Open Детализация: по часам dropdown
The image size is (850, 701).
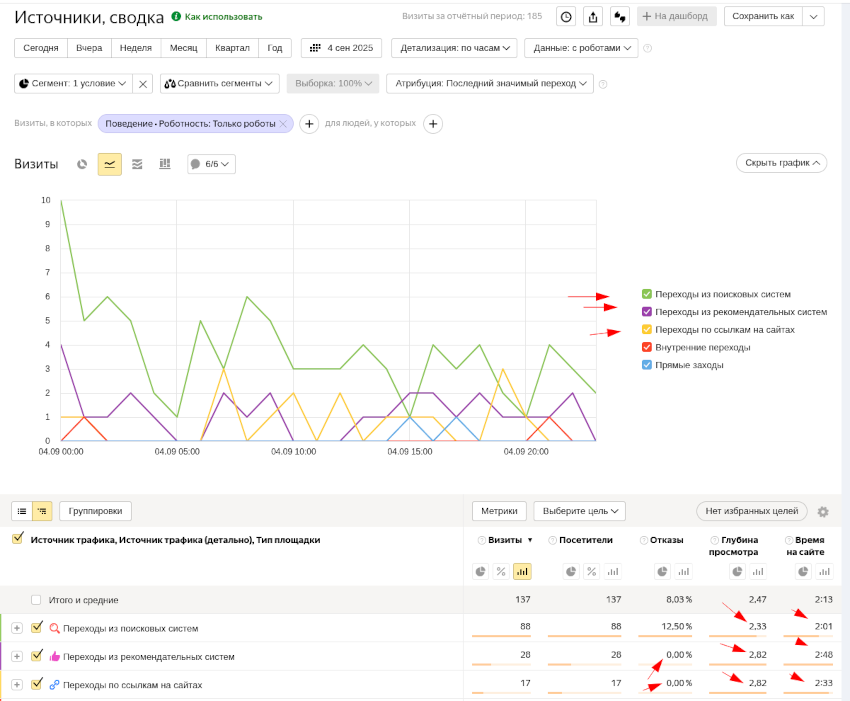[454, 48]
